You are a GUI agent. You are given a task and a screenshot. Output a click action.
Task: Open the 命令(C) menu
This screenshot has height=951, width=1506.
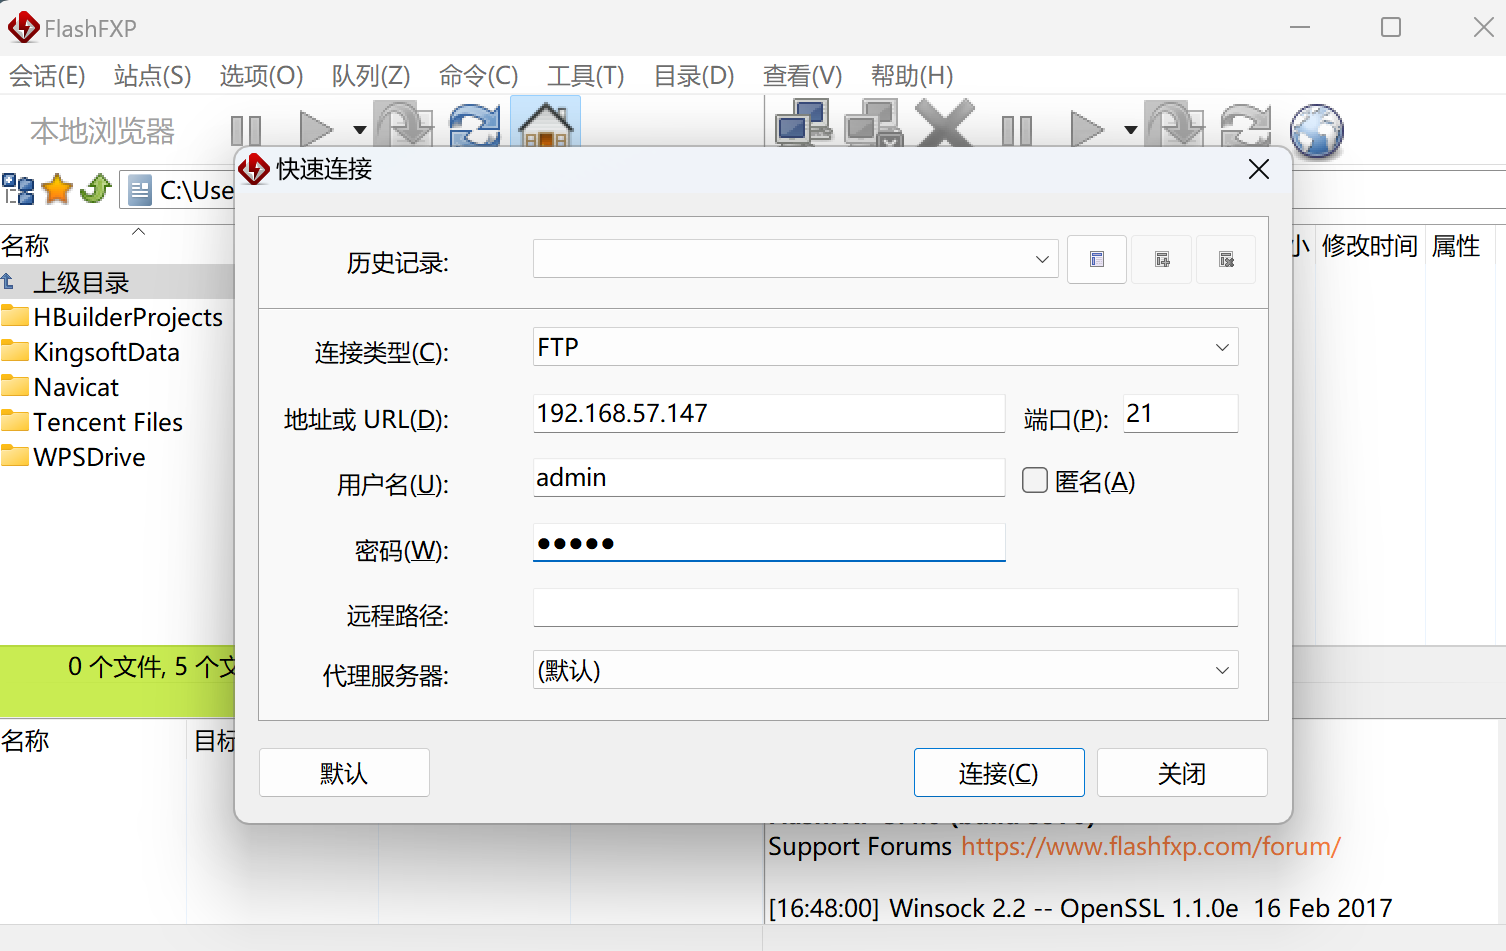point(478,76)
